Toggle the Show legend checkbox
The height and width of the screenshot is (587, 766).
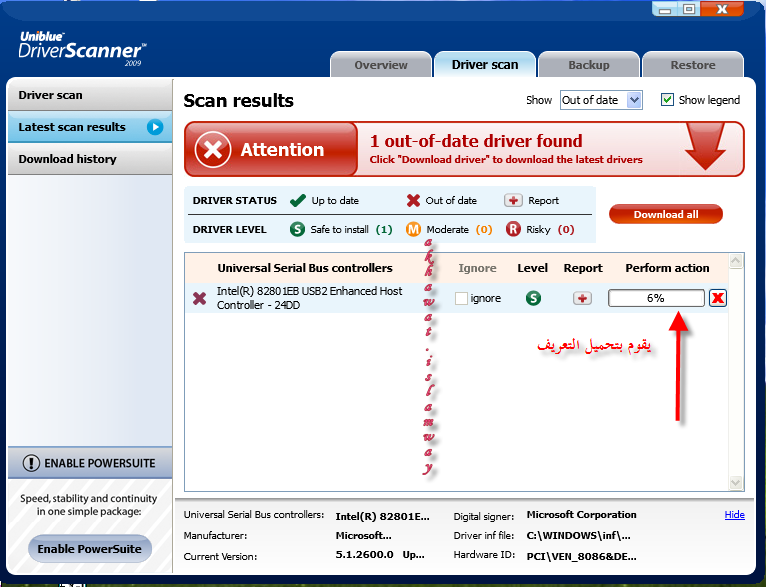click(x=667, y=100)
